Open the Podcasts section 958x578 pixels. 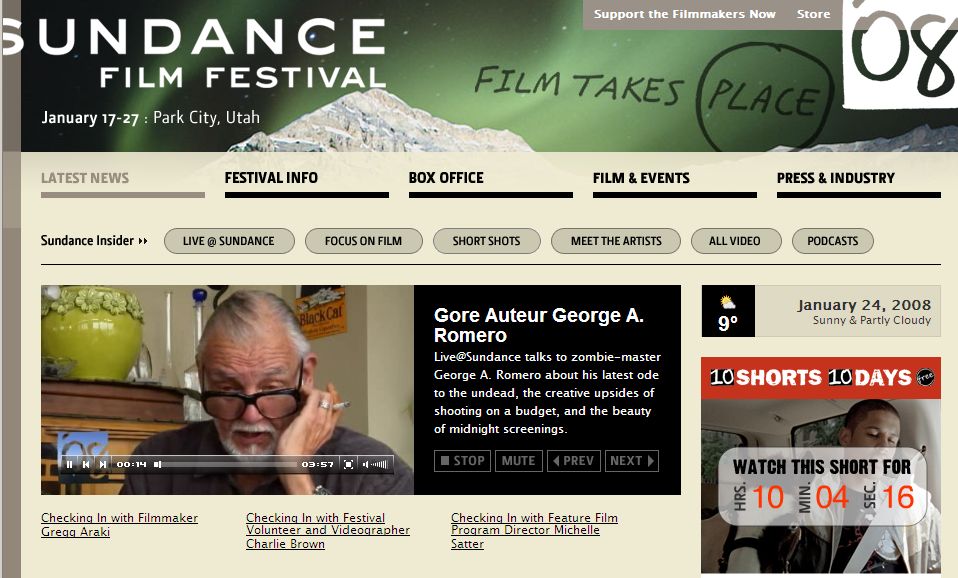coord(833,241)
